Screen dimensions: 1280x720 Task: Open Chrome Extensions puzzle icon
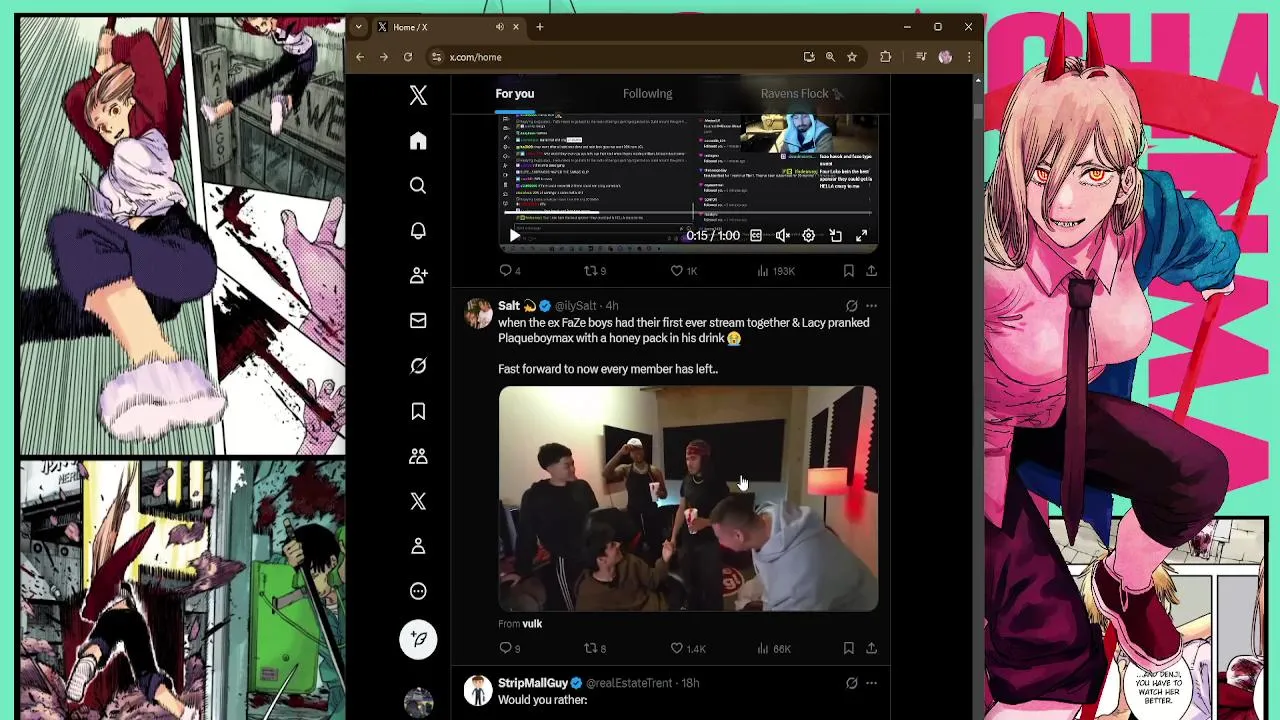tap(885, 57)
